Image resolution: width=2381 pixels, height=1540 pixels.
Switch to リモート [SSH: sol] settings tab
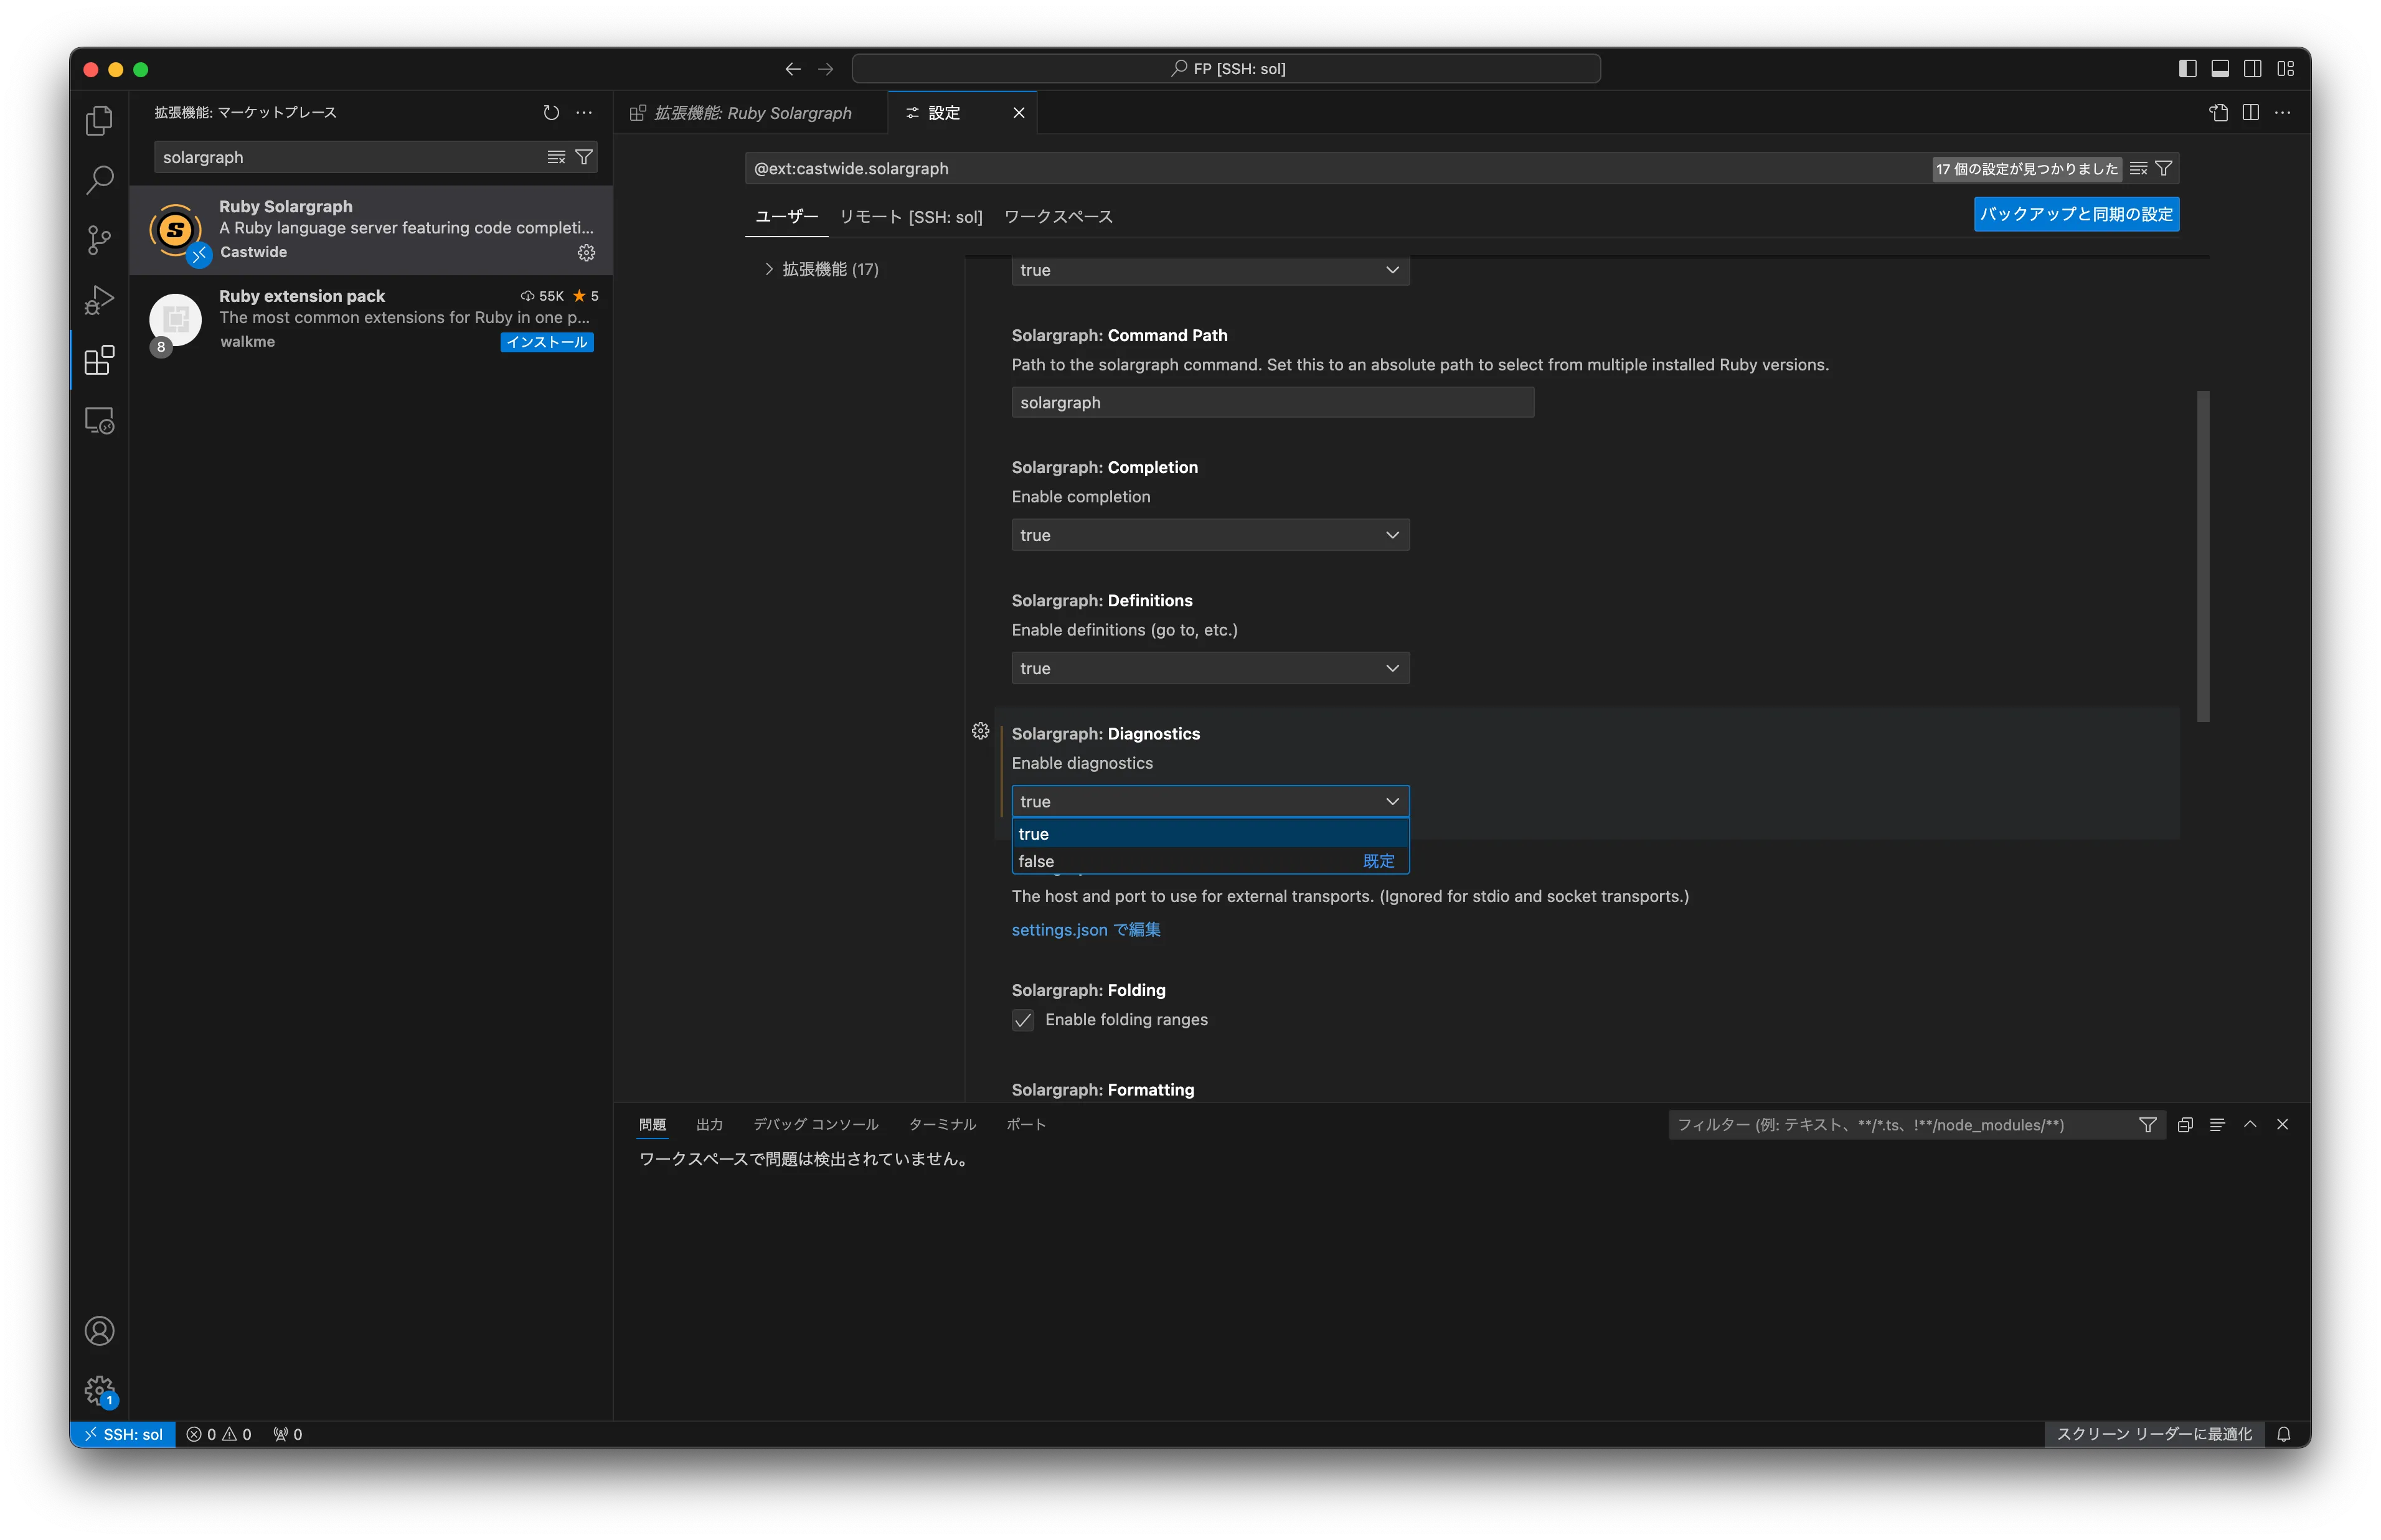click(x=911, y=216)
